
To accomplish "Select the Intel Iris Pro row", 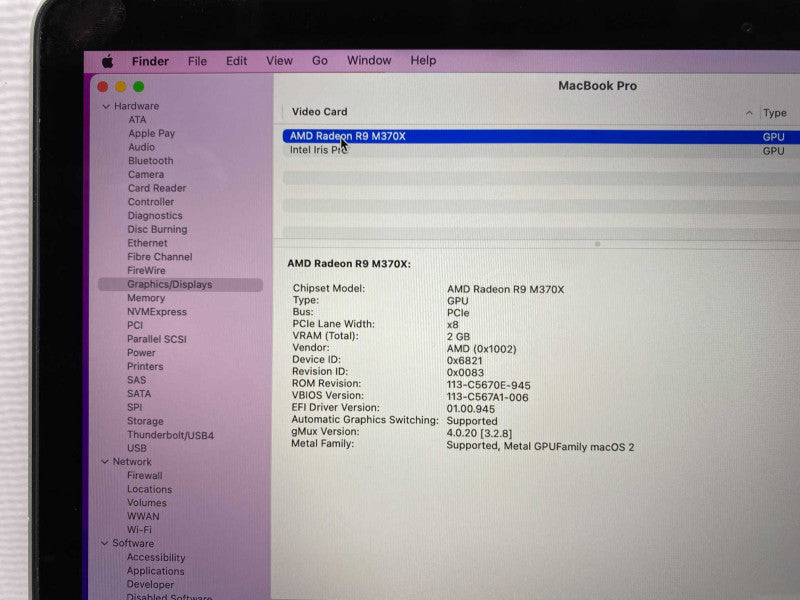I will coord(541,151).
